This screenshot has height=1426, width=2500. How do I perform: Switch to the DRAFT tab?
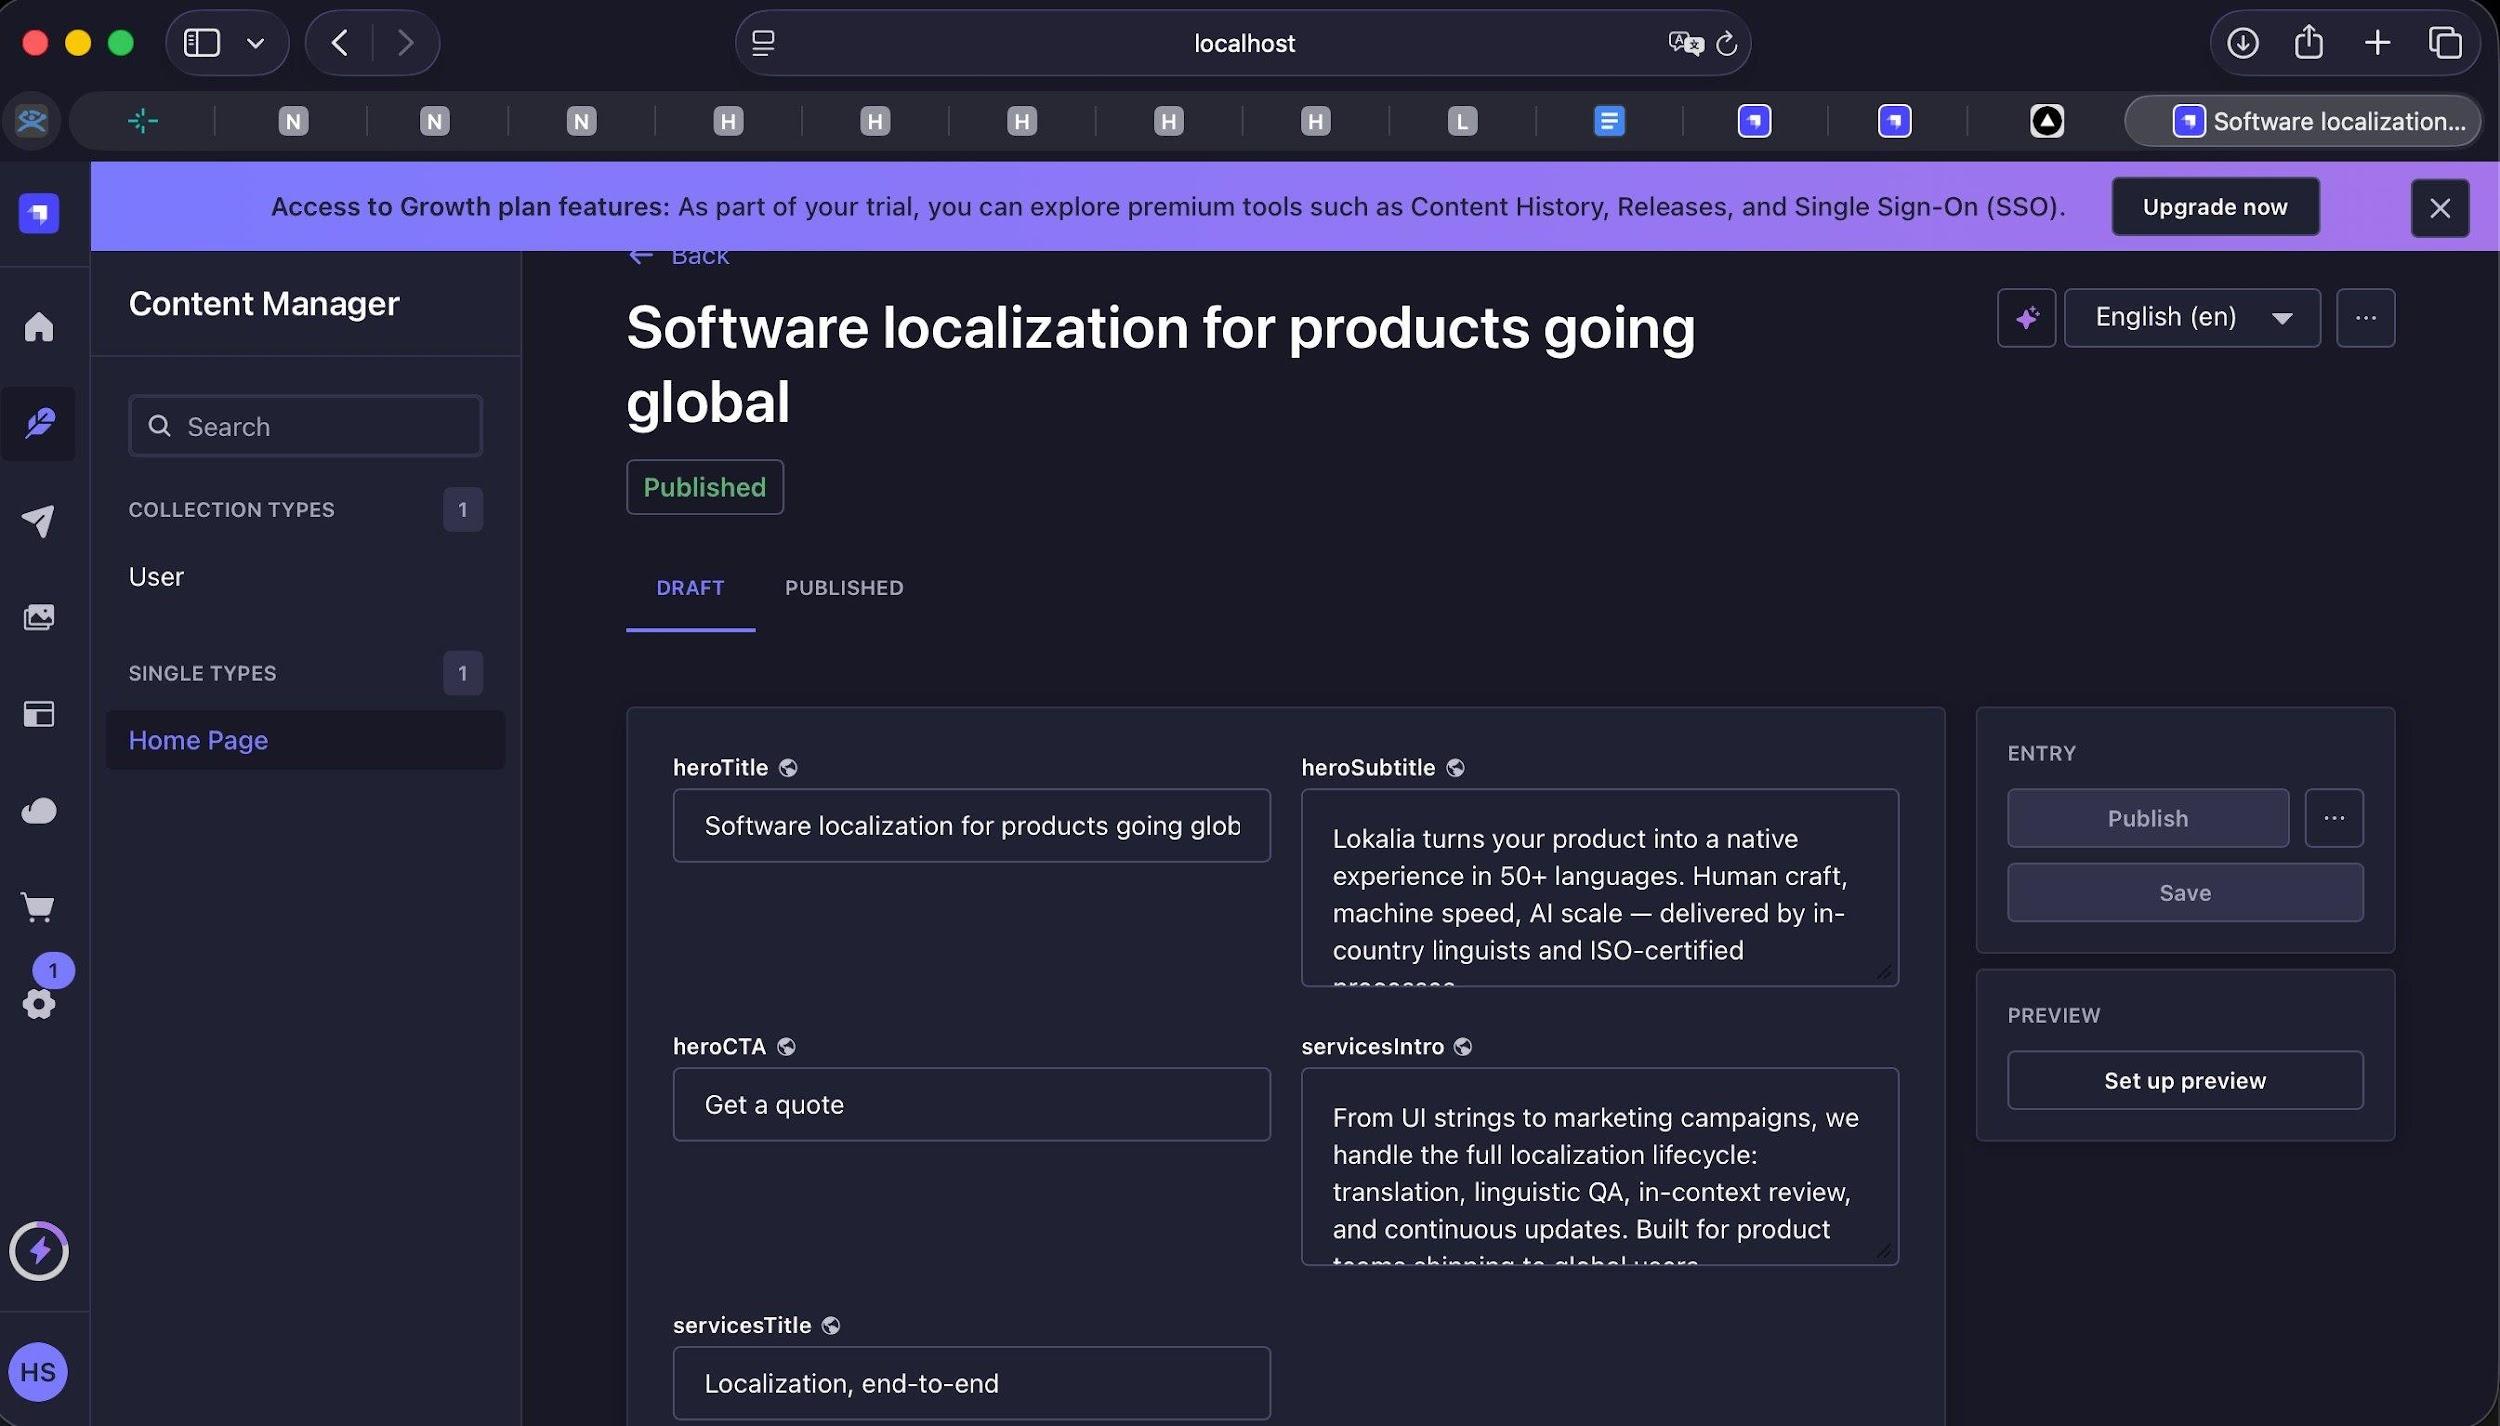(x=690, y=587)
